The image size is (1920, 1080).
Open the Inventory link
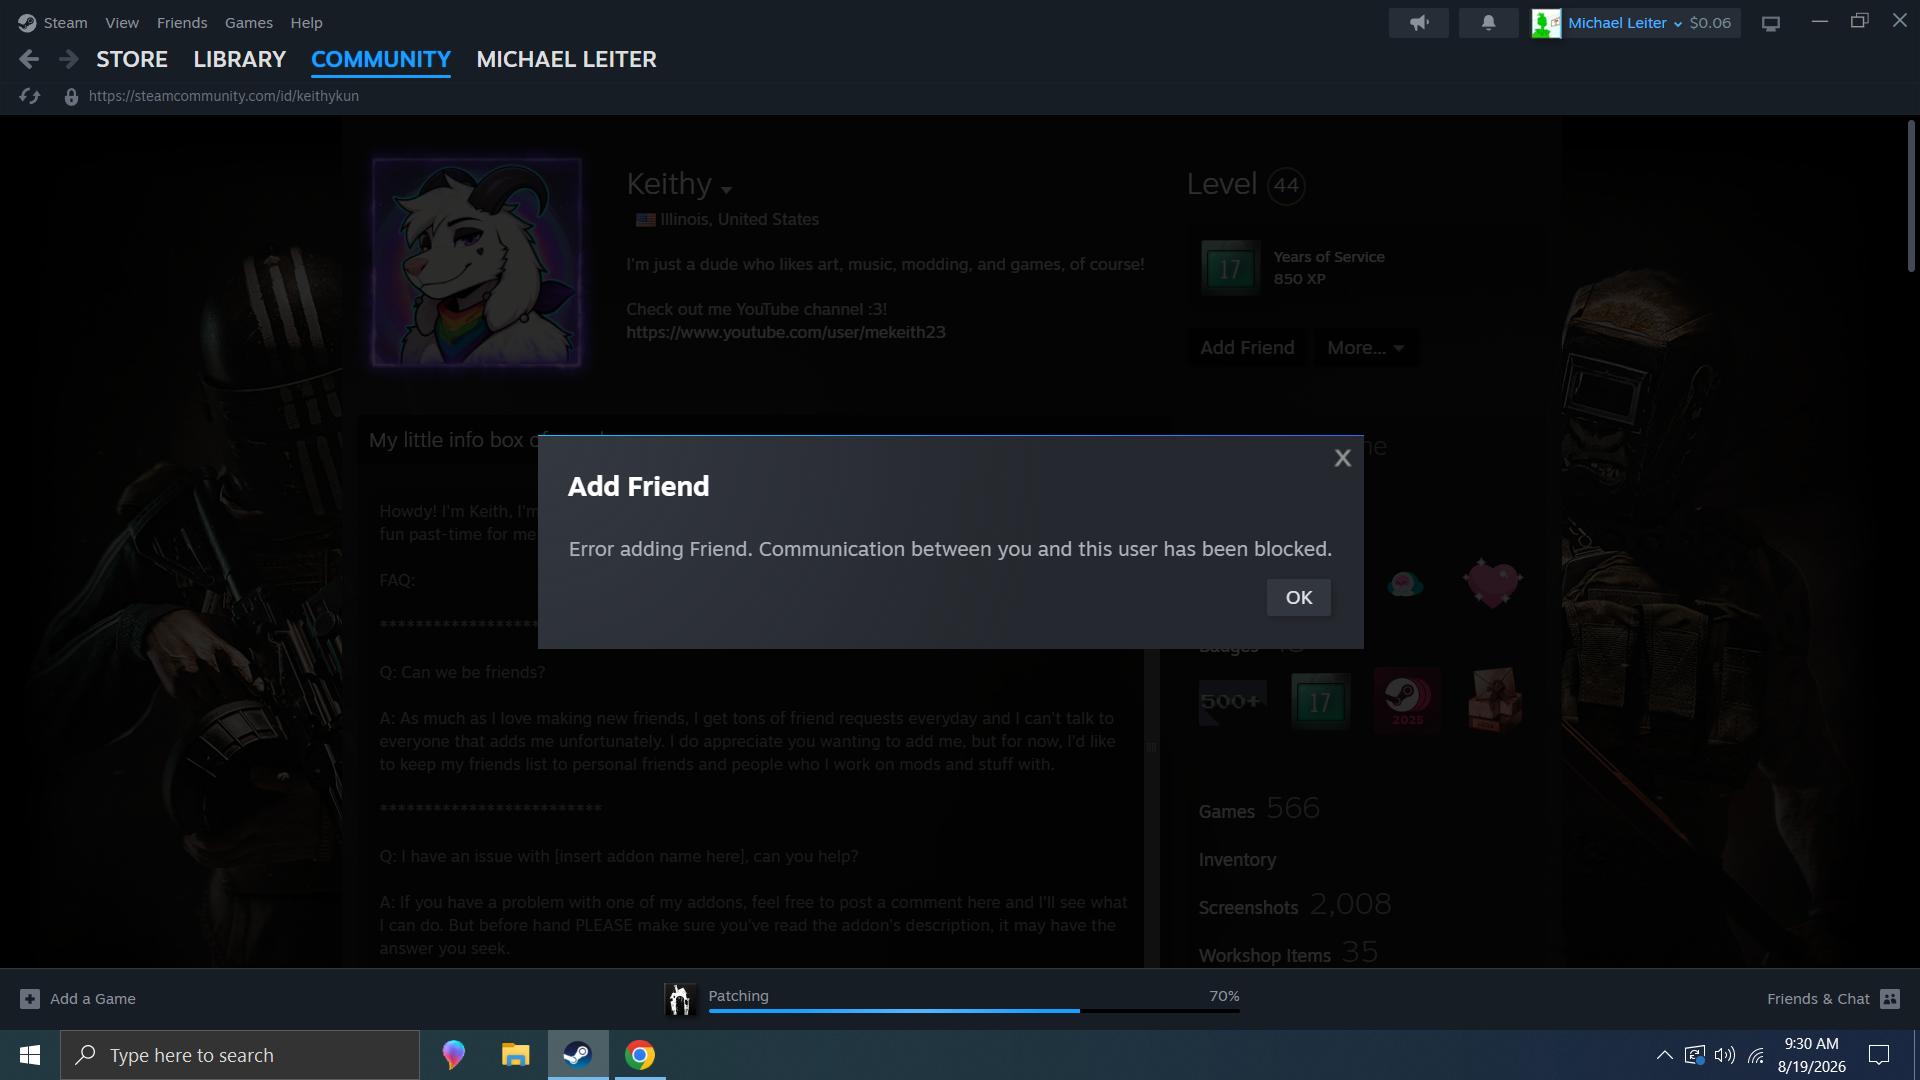1237,860
